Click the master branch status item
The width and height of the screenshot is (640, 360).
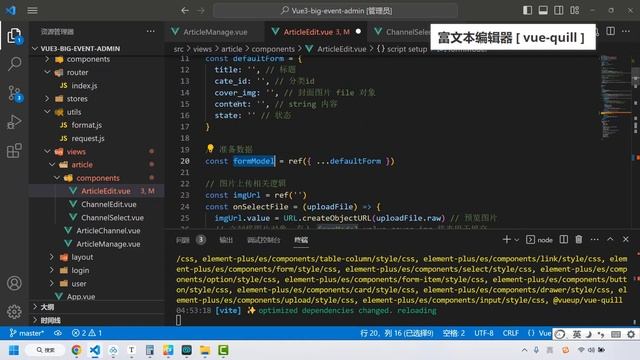pos(27,333)
